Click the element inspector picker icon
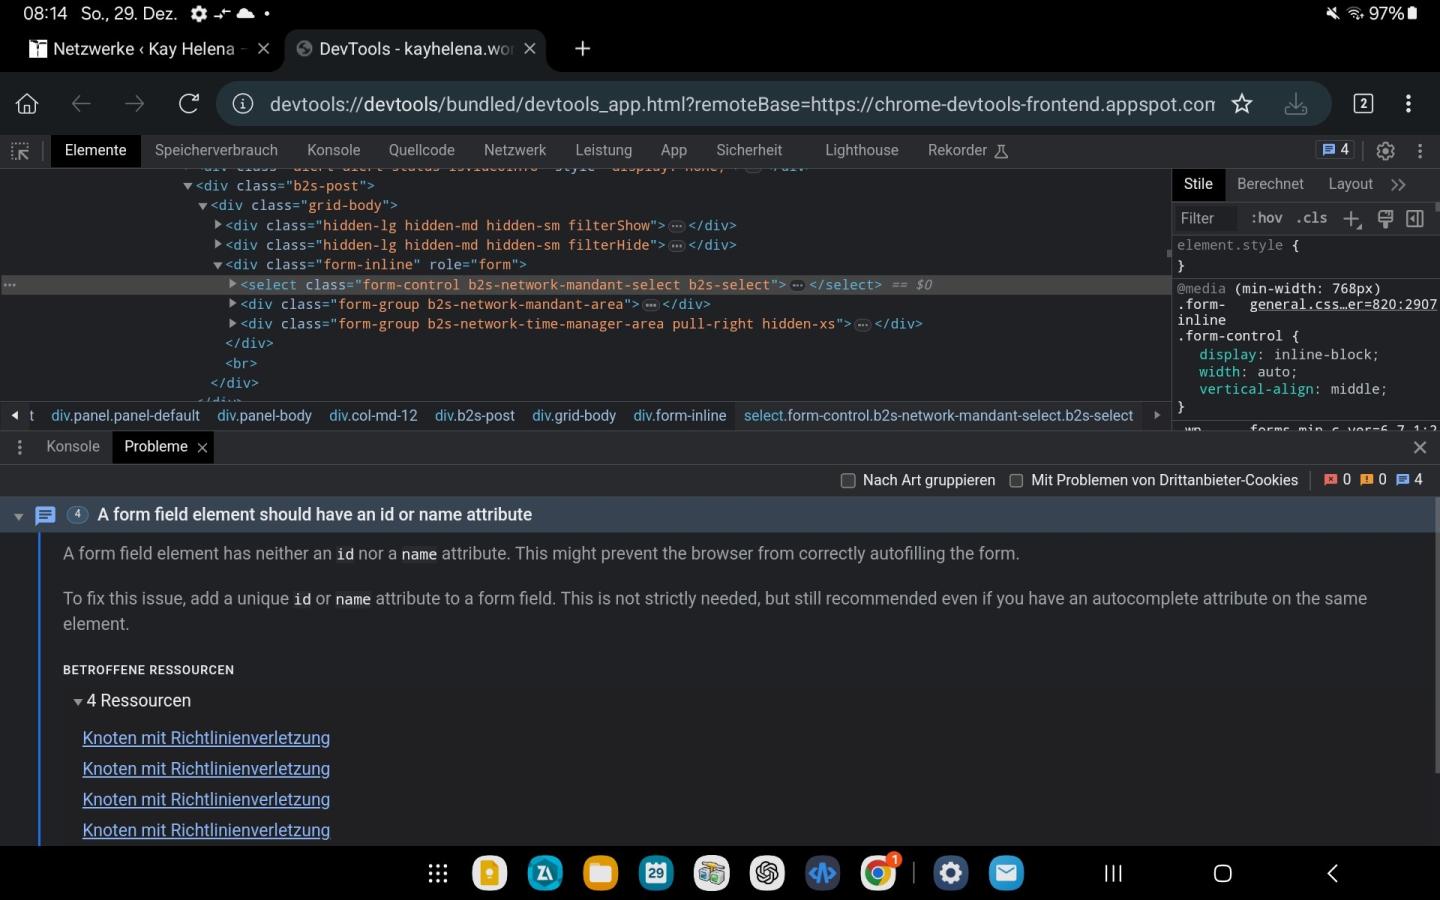Viewport: 1440px width, 900px height. (x=20, y=151)
